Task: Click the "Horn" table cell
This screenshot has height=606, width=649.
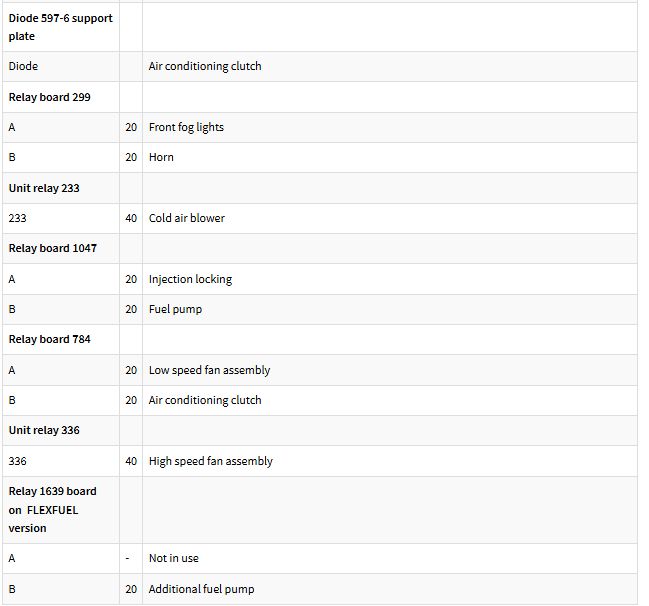Action: point(161,157)
